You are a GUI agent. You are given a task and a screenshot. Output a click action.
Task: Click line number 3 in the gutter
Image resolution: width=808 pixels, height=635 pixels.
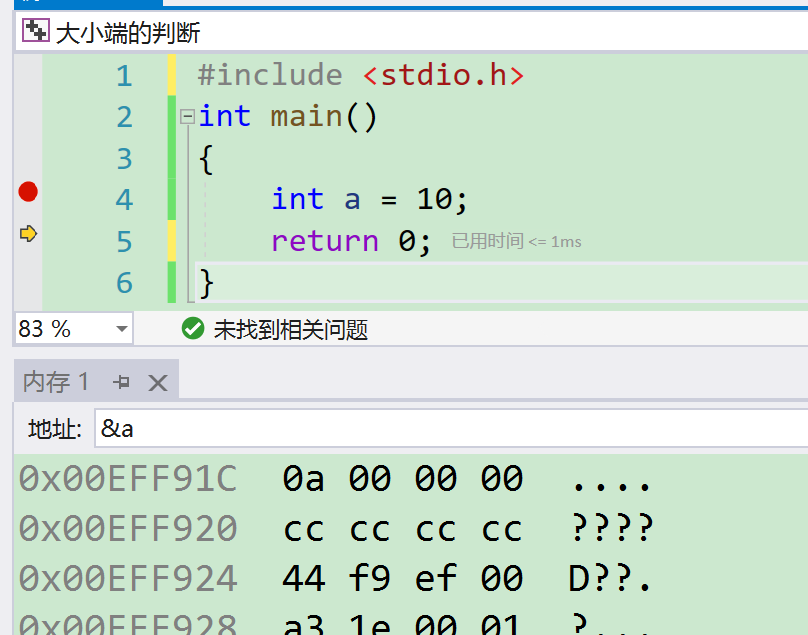point(124,158)
